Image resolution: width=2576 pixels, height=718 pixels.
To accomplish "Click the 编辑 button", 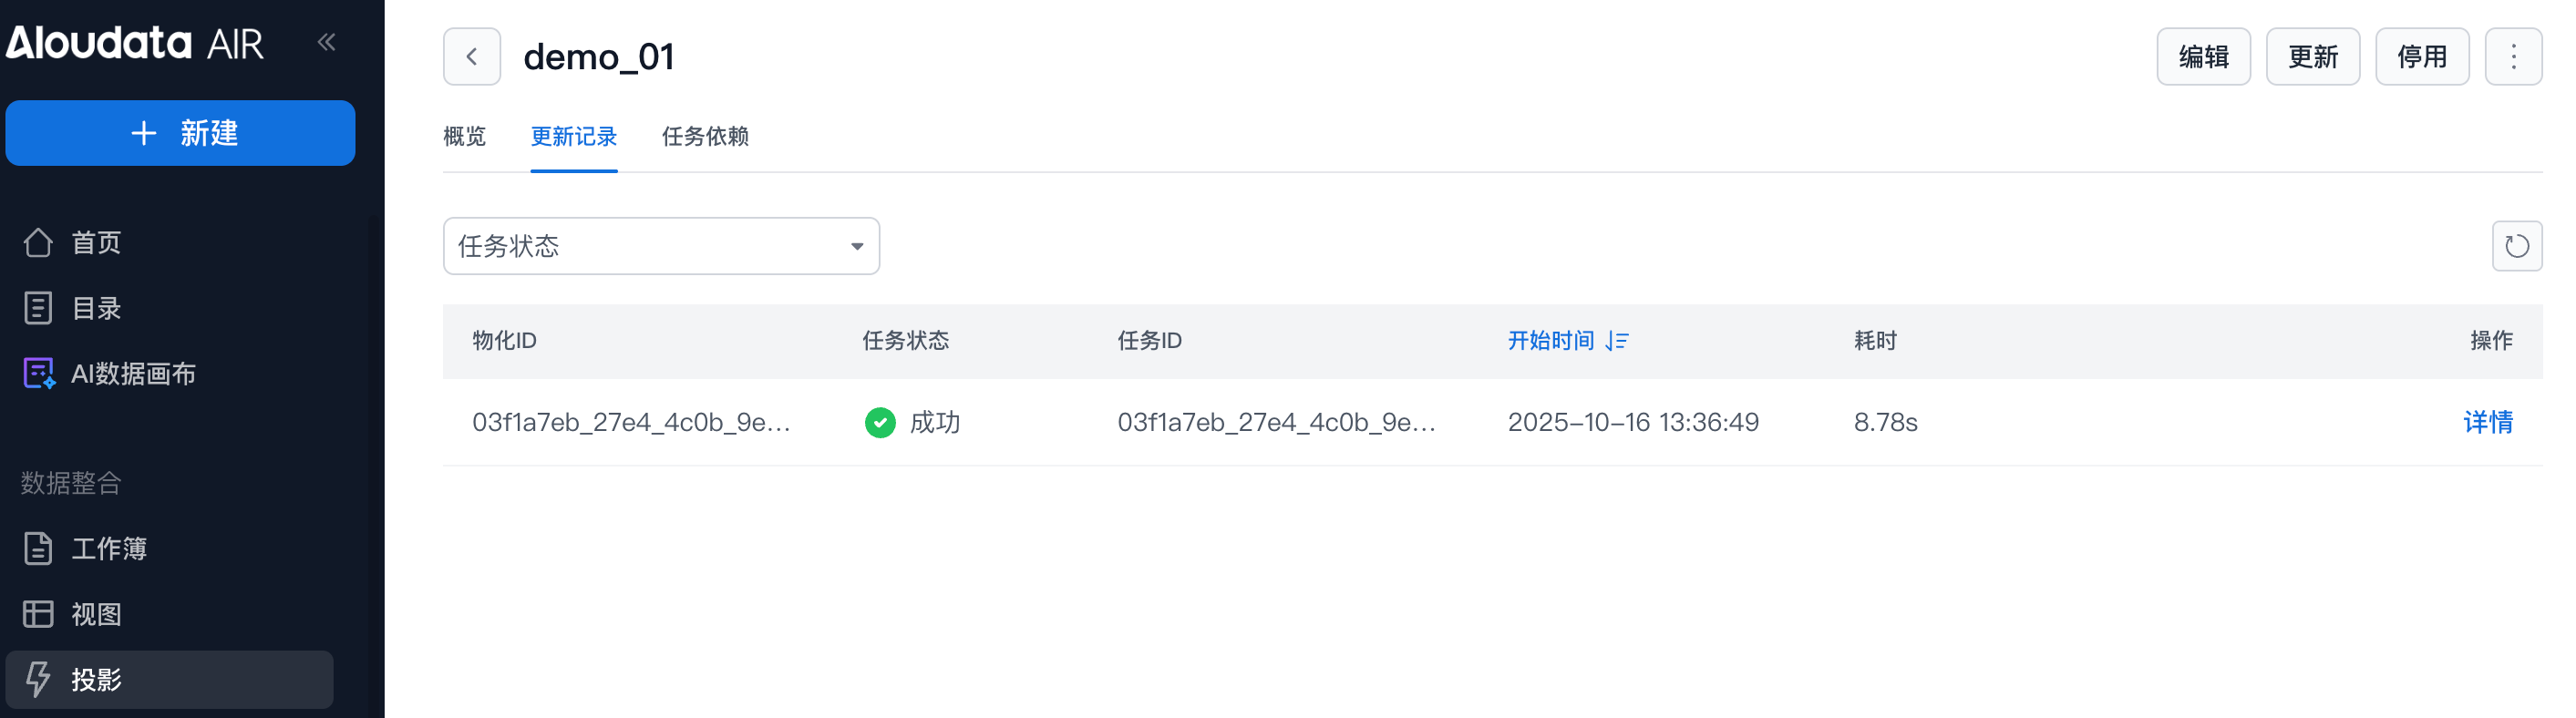I will tap(2203, 57).
